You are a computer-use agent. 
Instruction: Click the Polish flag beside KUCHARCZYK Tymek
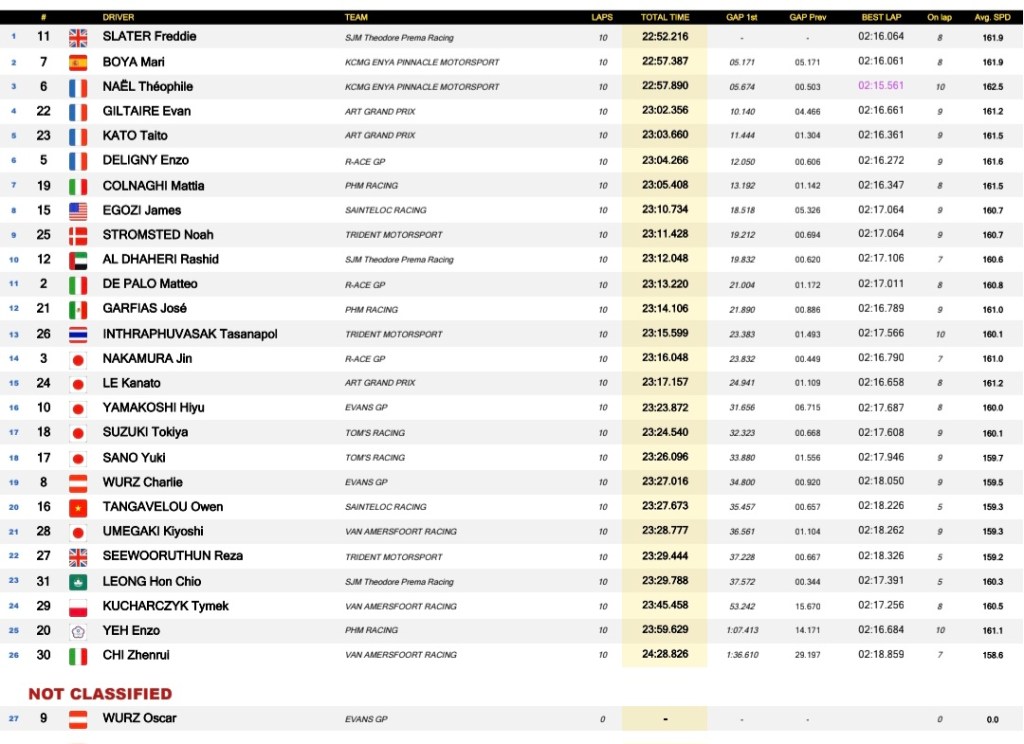click(78, 607)
